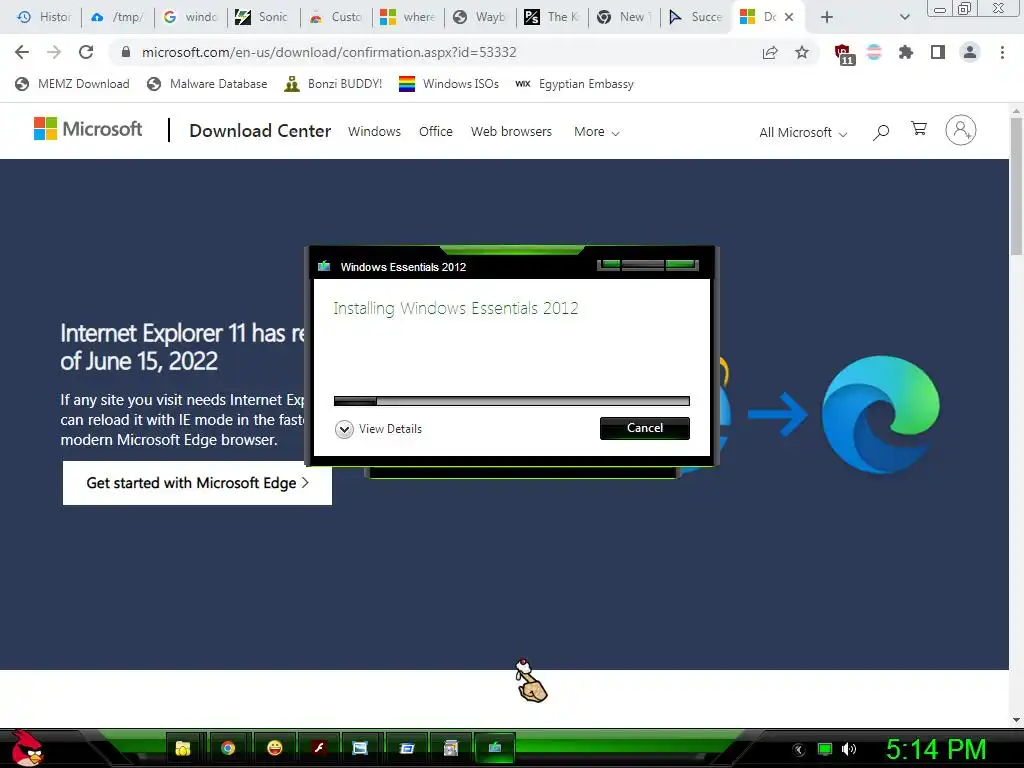Bookmark this page with the star icon

click(x=802, y=52)
